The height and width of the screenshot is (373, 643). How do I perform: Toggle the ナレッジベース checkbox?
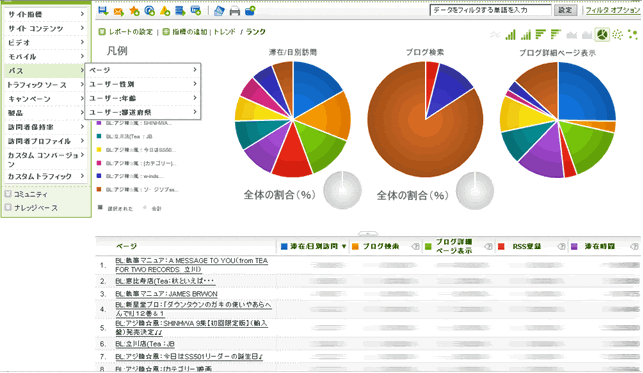(8, 207)
